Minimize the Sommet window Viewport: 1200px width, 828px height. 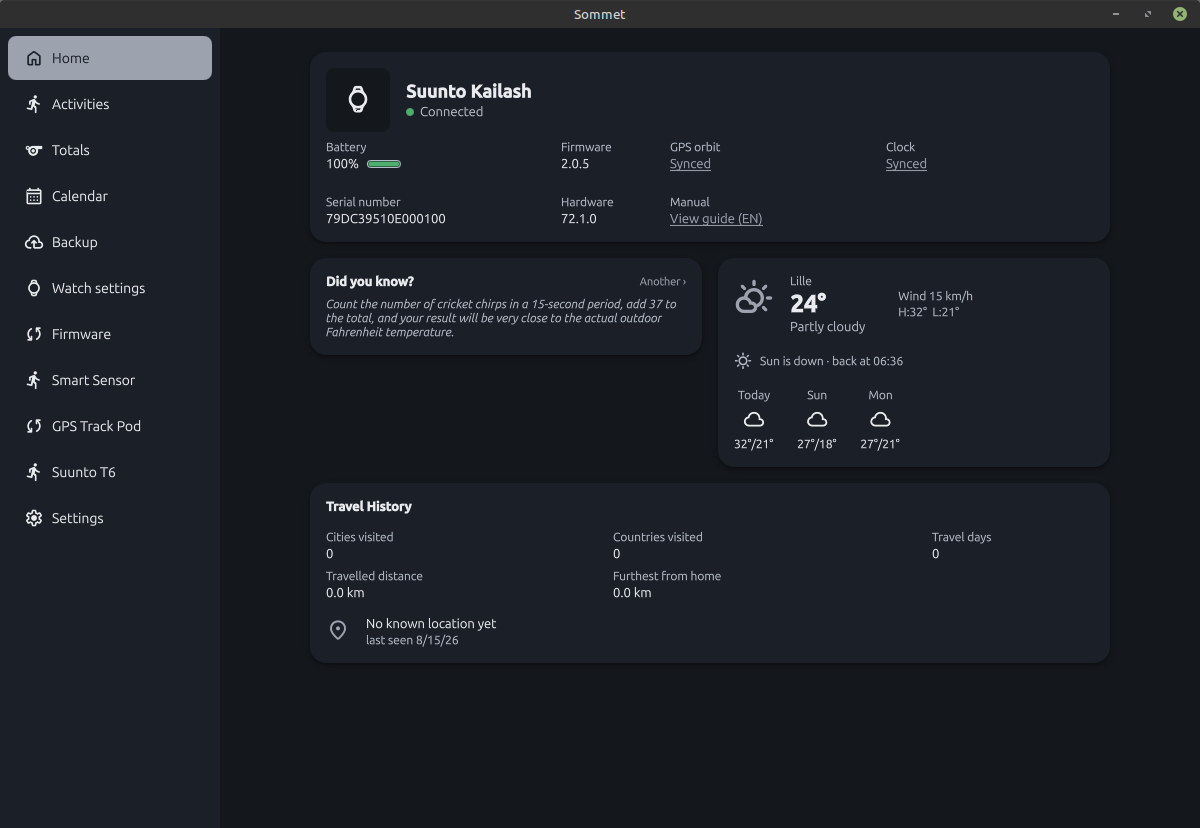point(1116,14)
